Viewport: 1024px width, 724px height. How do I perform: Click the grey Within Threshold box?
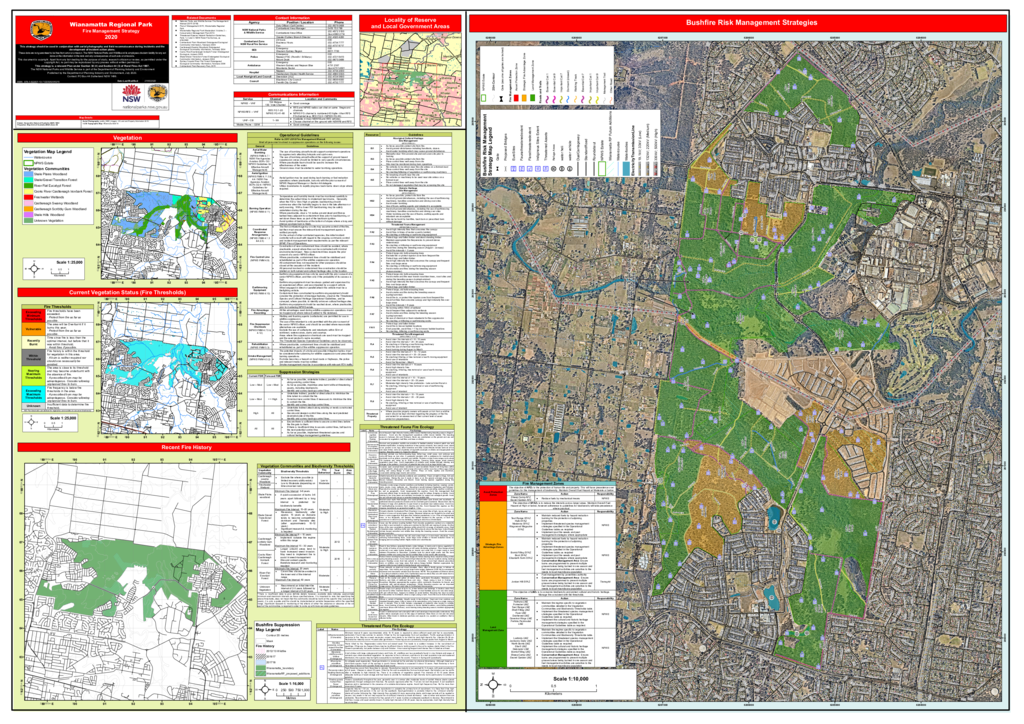click(33, 357)
